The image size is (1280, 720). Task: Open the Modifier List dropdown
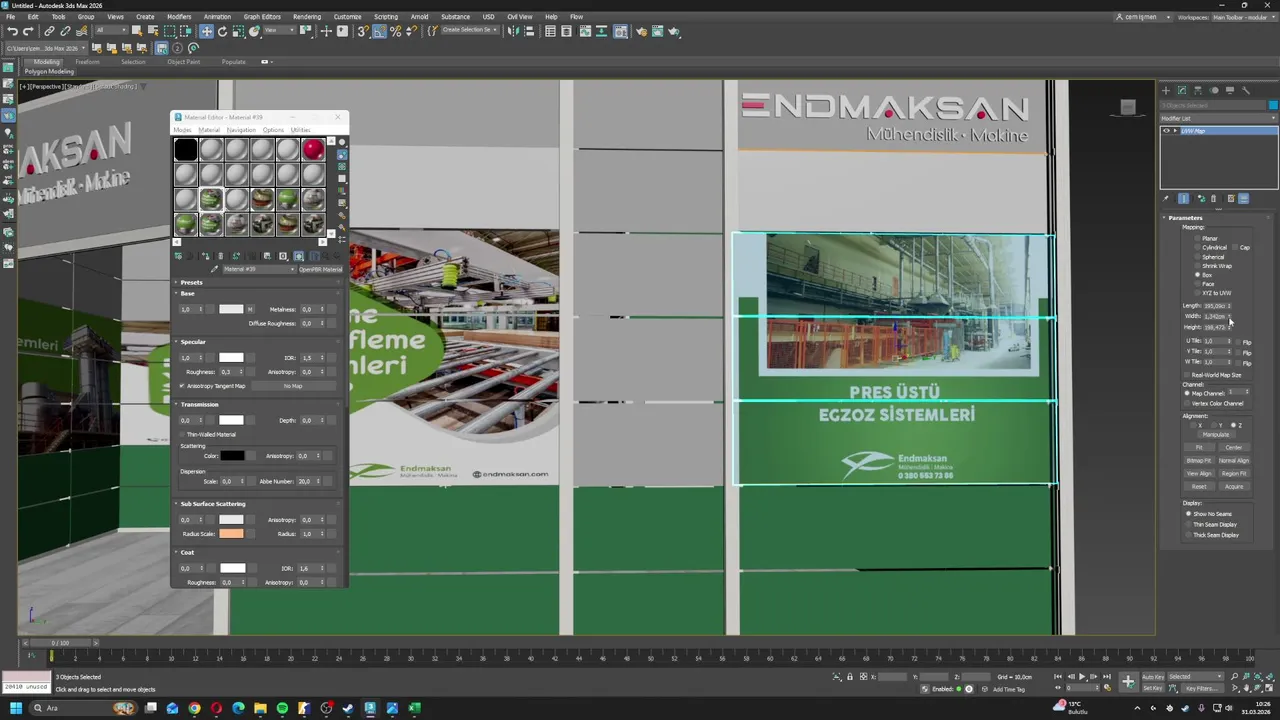pos(1218,118)
